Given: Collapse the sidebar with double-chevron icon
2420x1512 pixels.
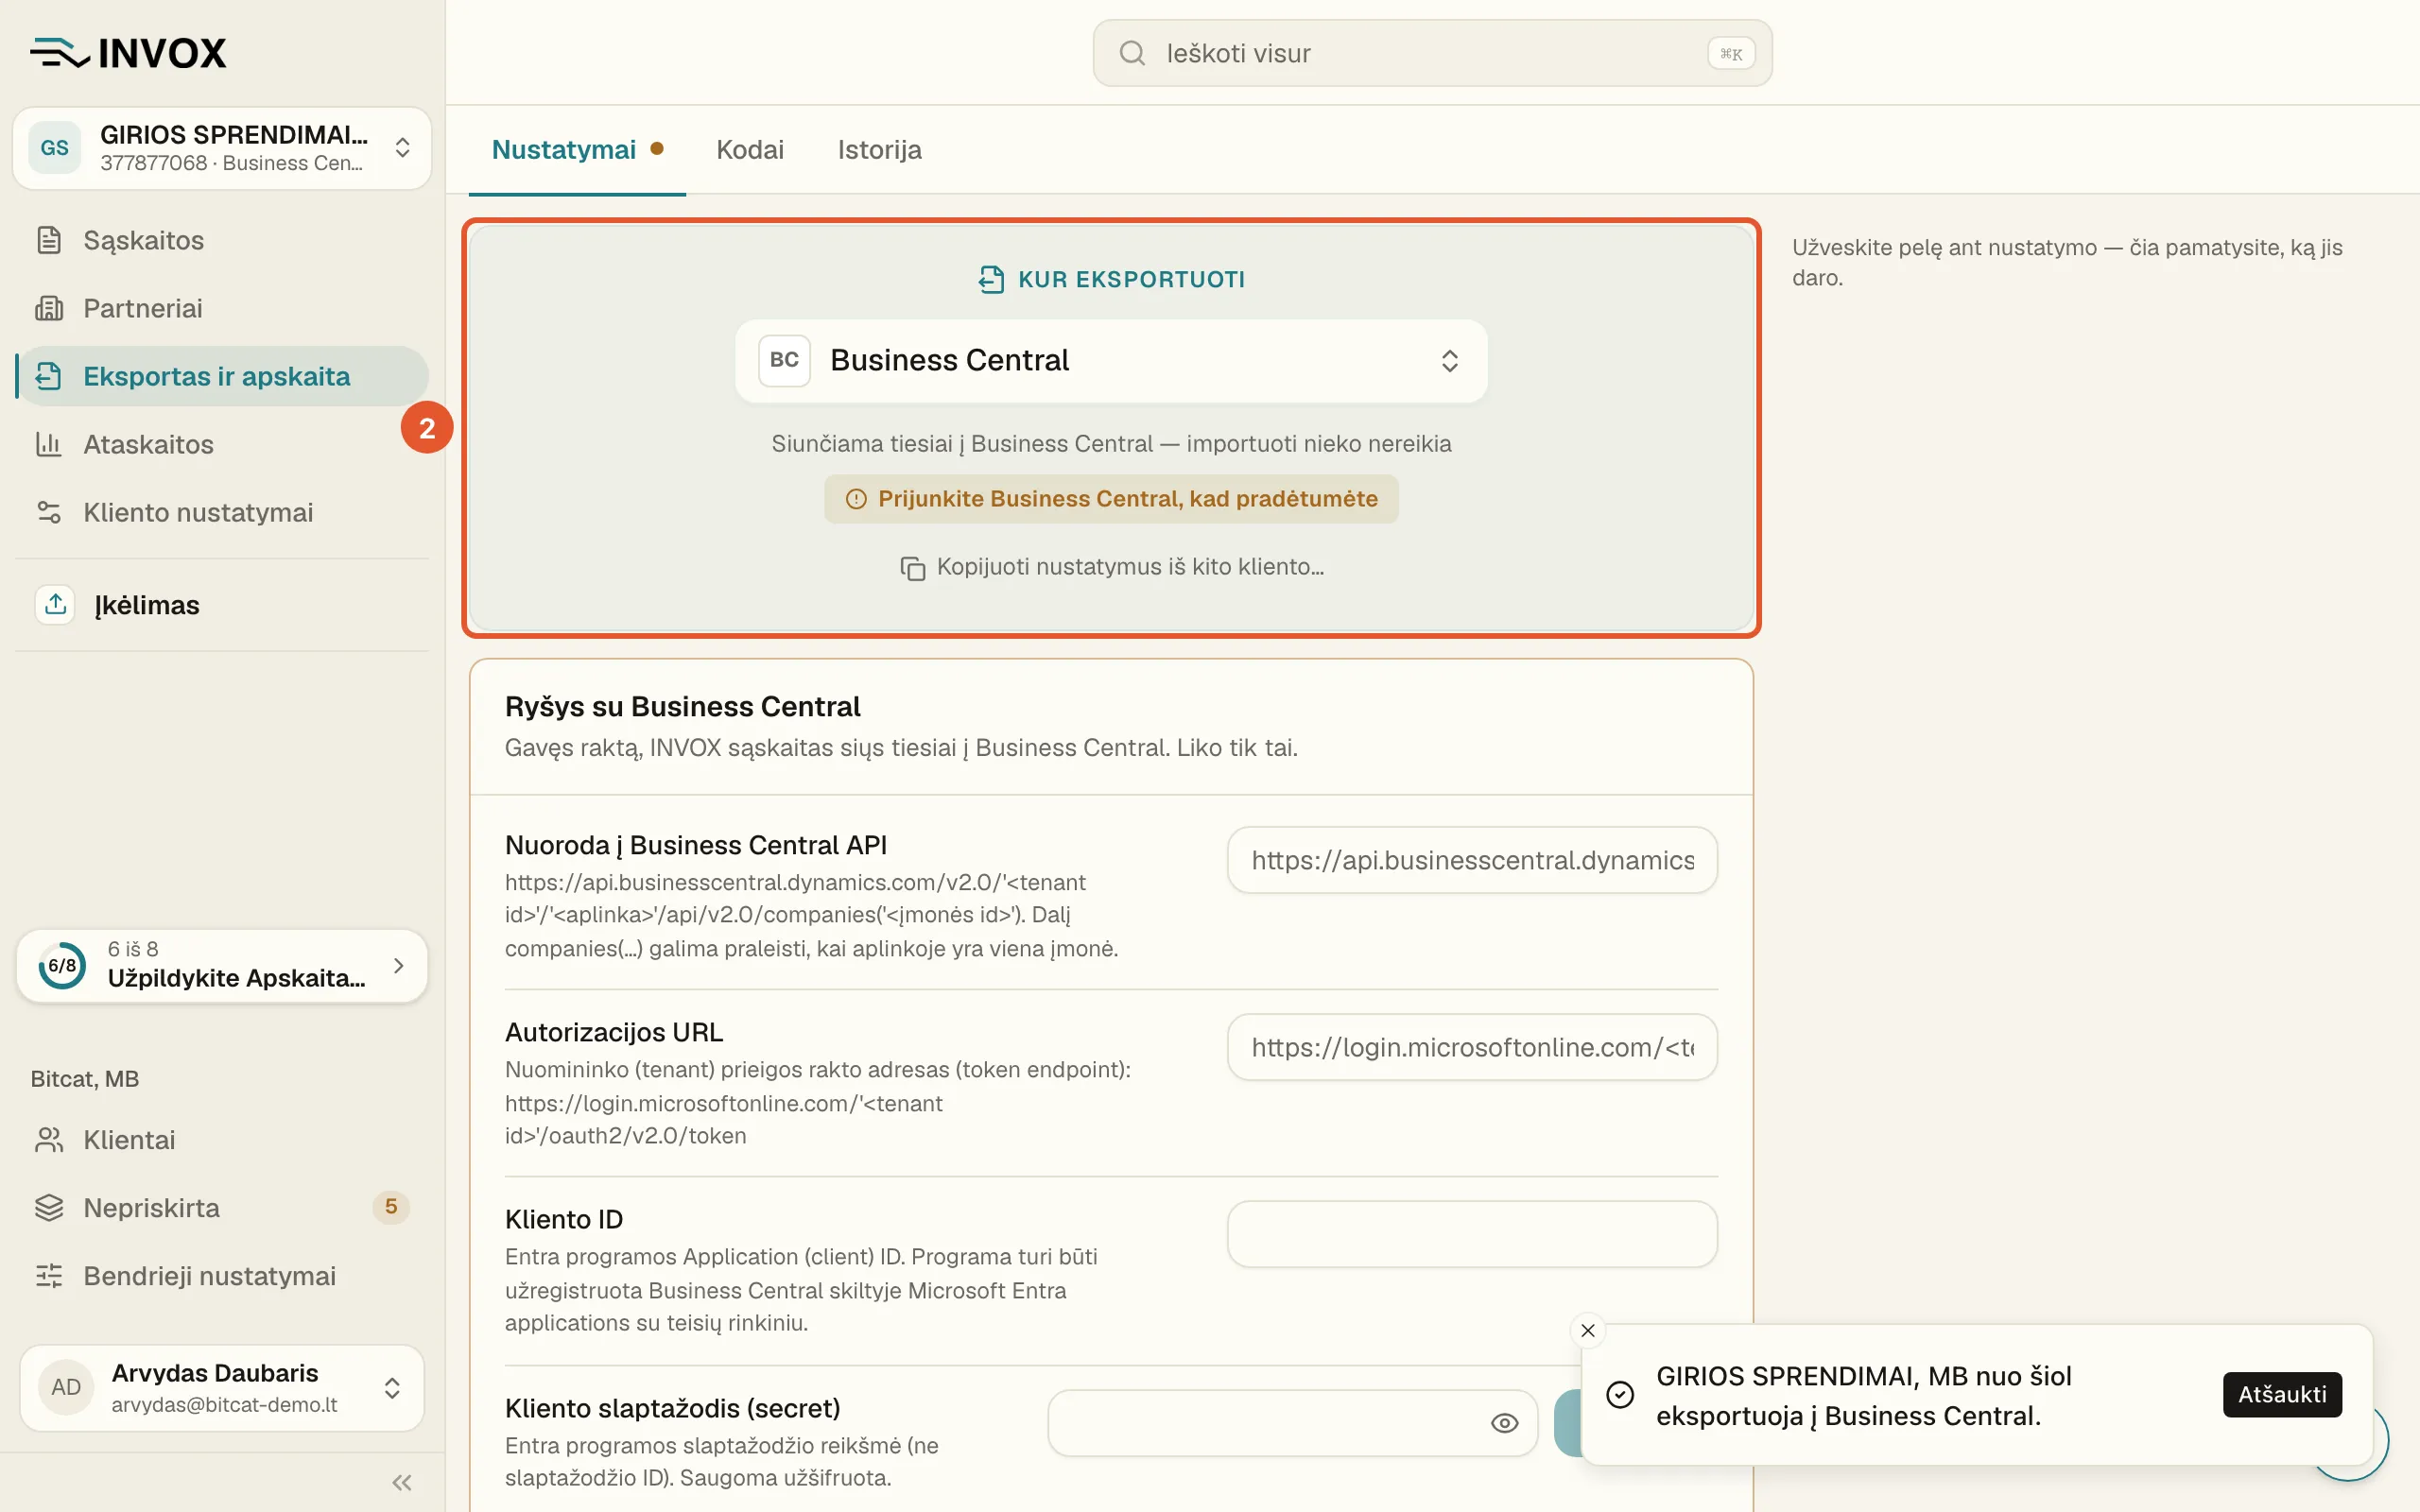Looking at the screenshot, I should [x=402, y=1482].
